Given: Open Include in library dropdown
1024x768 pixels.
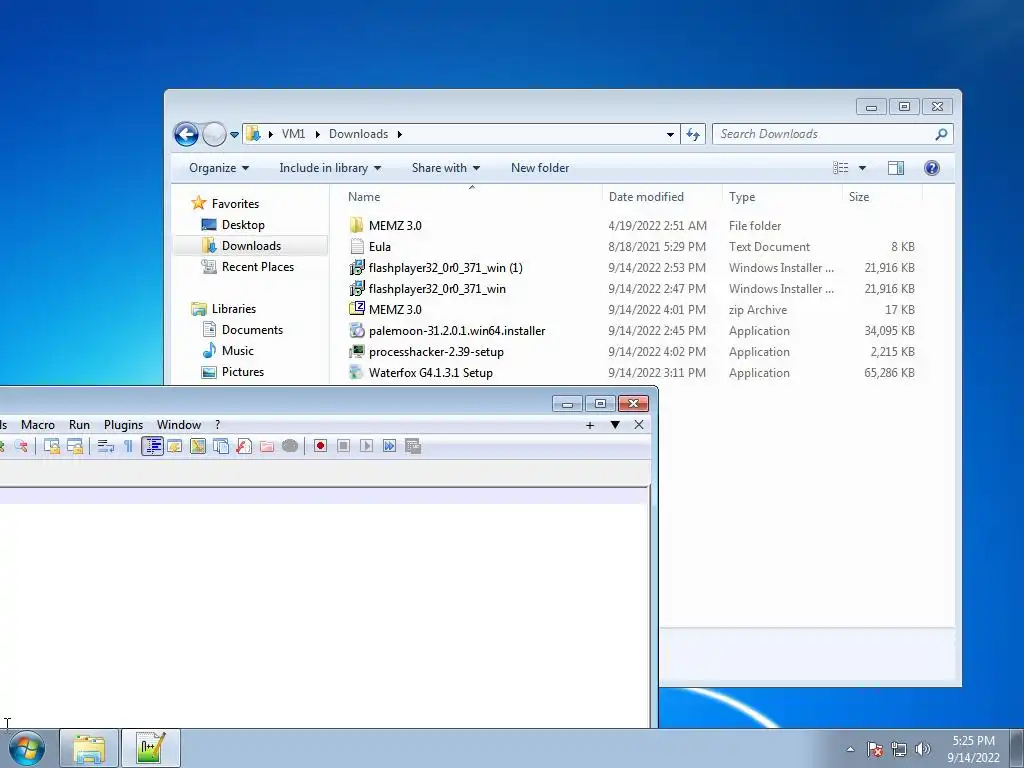Looking at the screenshot, I should click(x=330, y=168).
